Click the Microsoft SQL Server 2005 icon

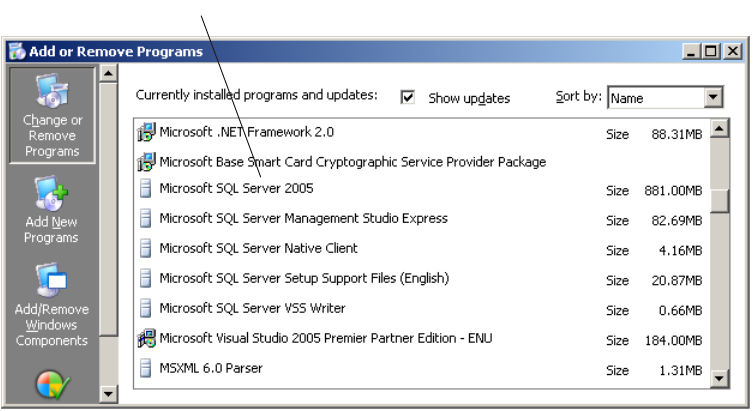point(146,188)
